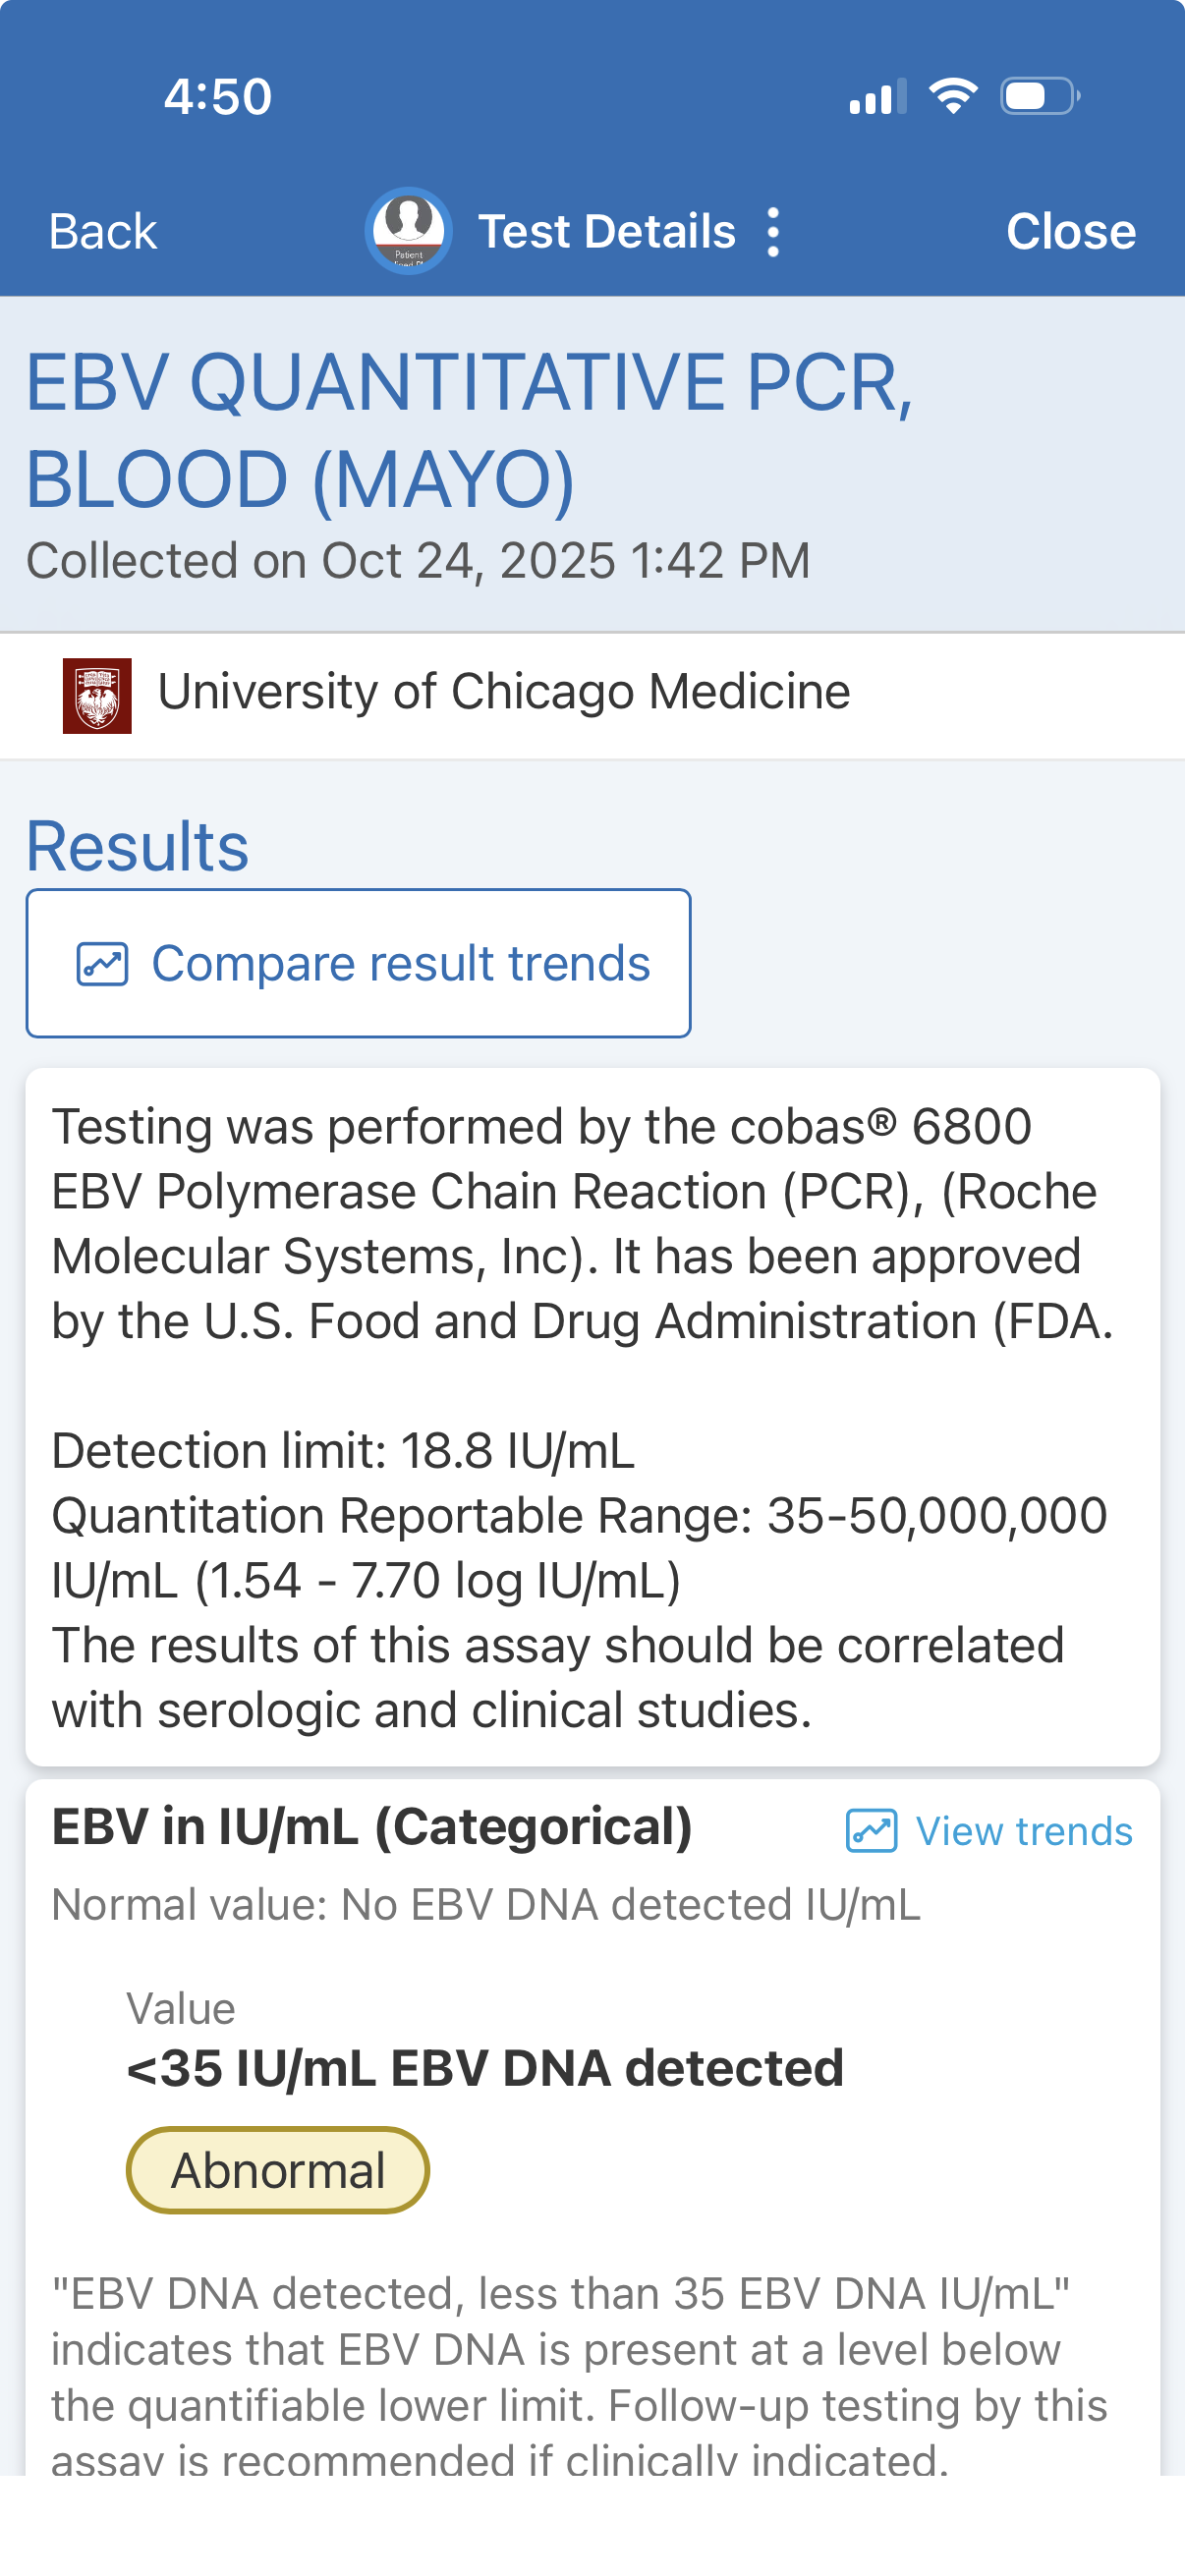Tap the chart icon in Compare result trends

click(x=102, y=964)
